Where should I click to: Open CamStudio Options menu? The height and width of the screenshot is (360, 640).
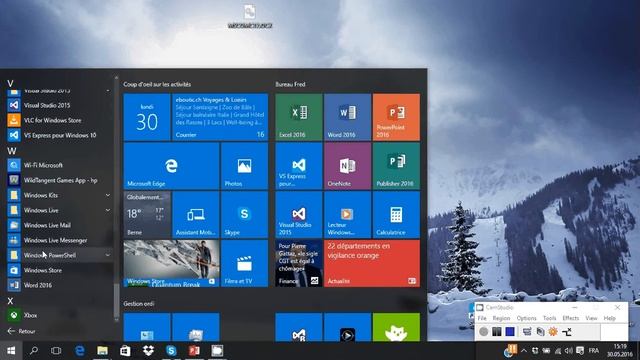pyautogui.click(x=527, y=318)
